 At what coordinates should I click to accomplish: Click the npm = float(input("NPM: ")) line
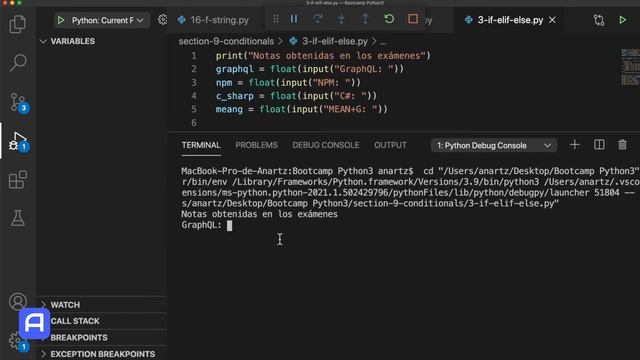(x=288, y=82)
